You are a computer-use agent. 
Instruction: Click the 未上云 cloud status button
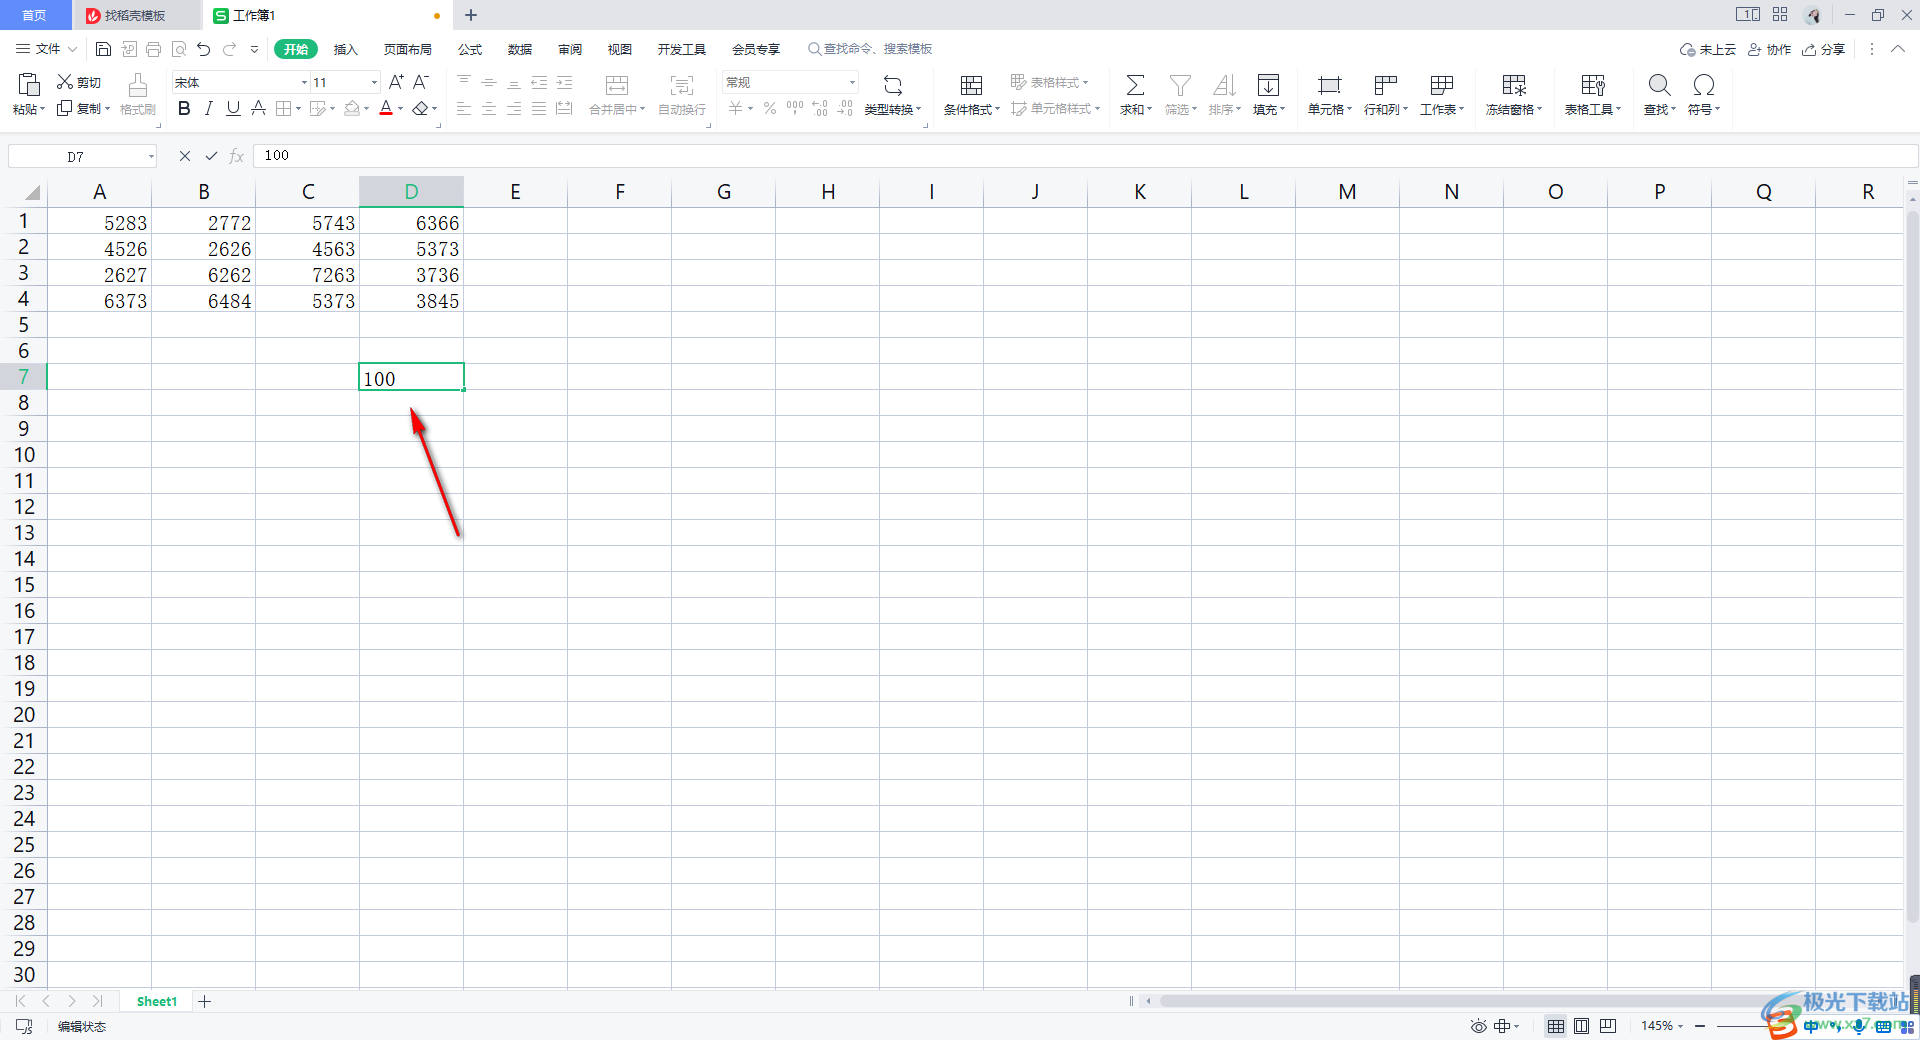(1708, 49)
